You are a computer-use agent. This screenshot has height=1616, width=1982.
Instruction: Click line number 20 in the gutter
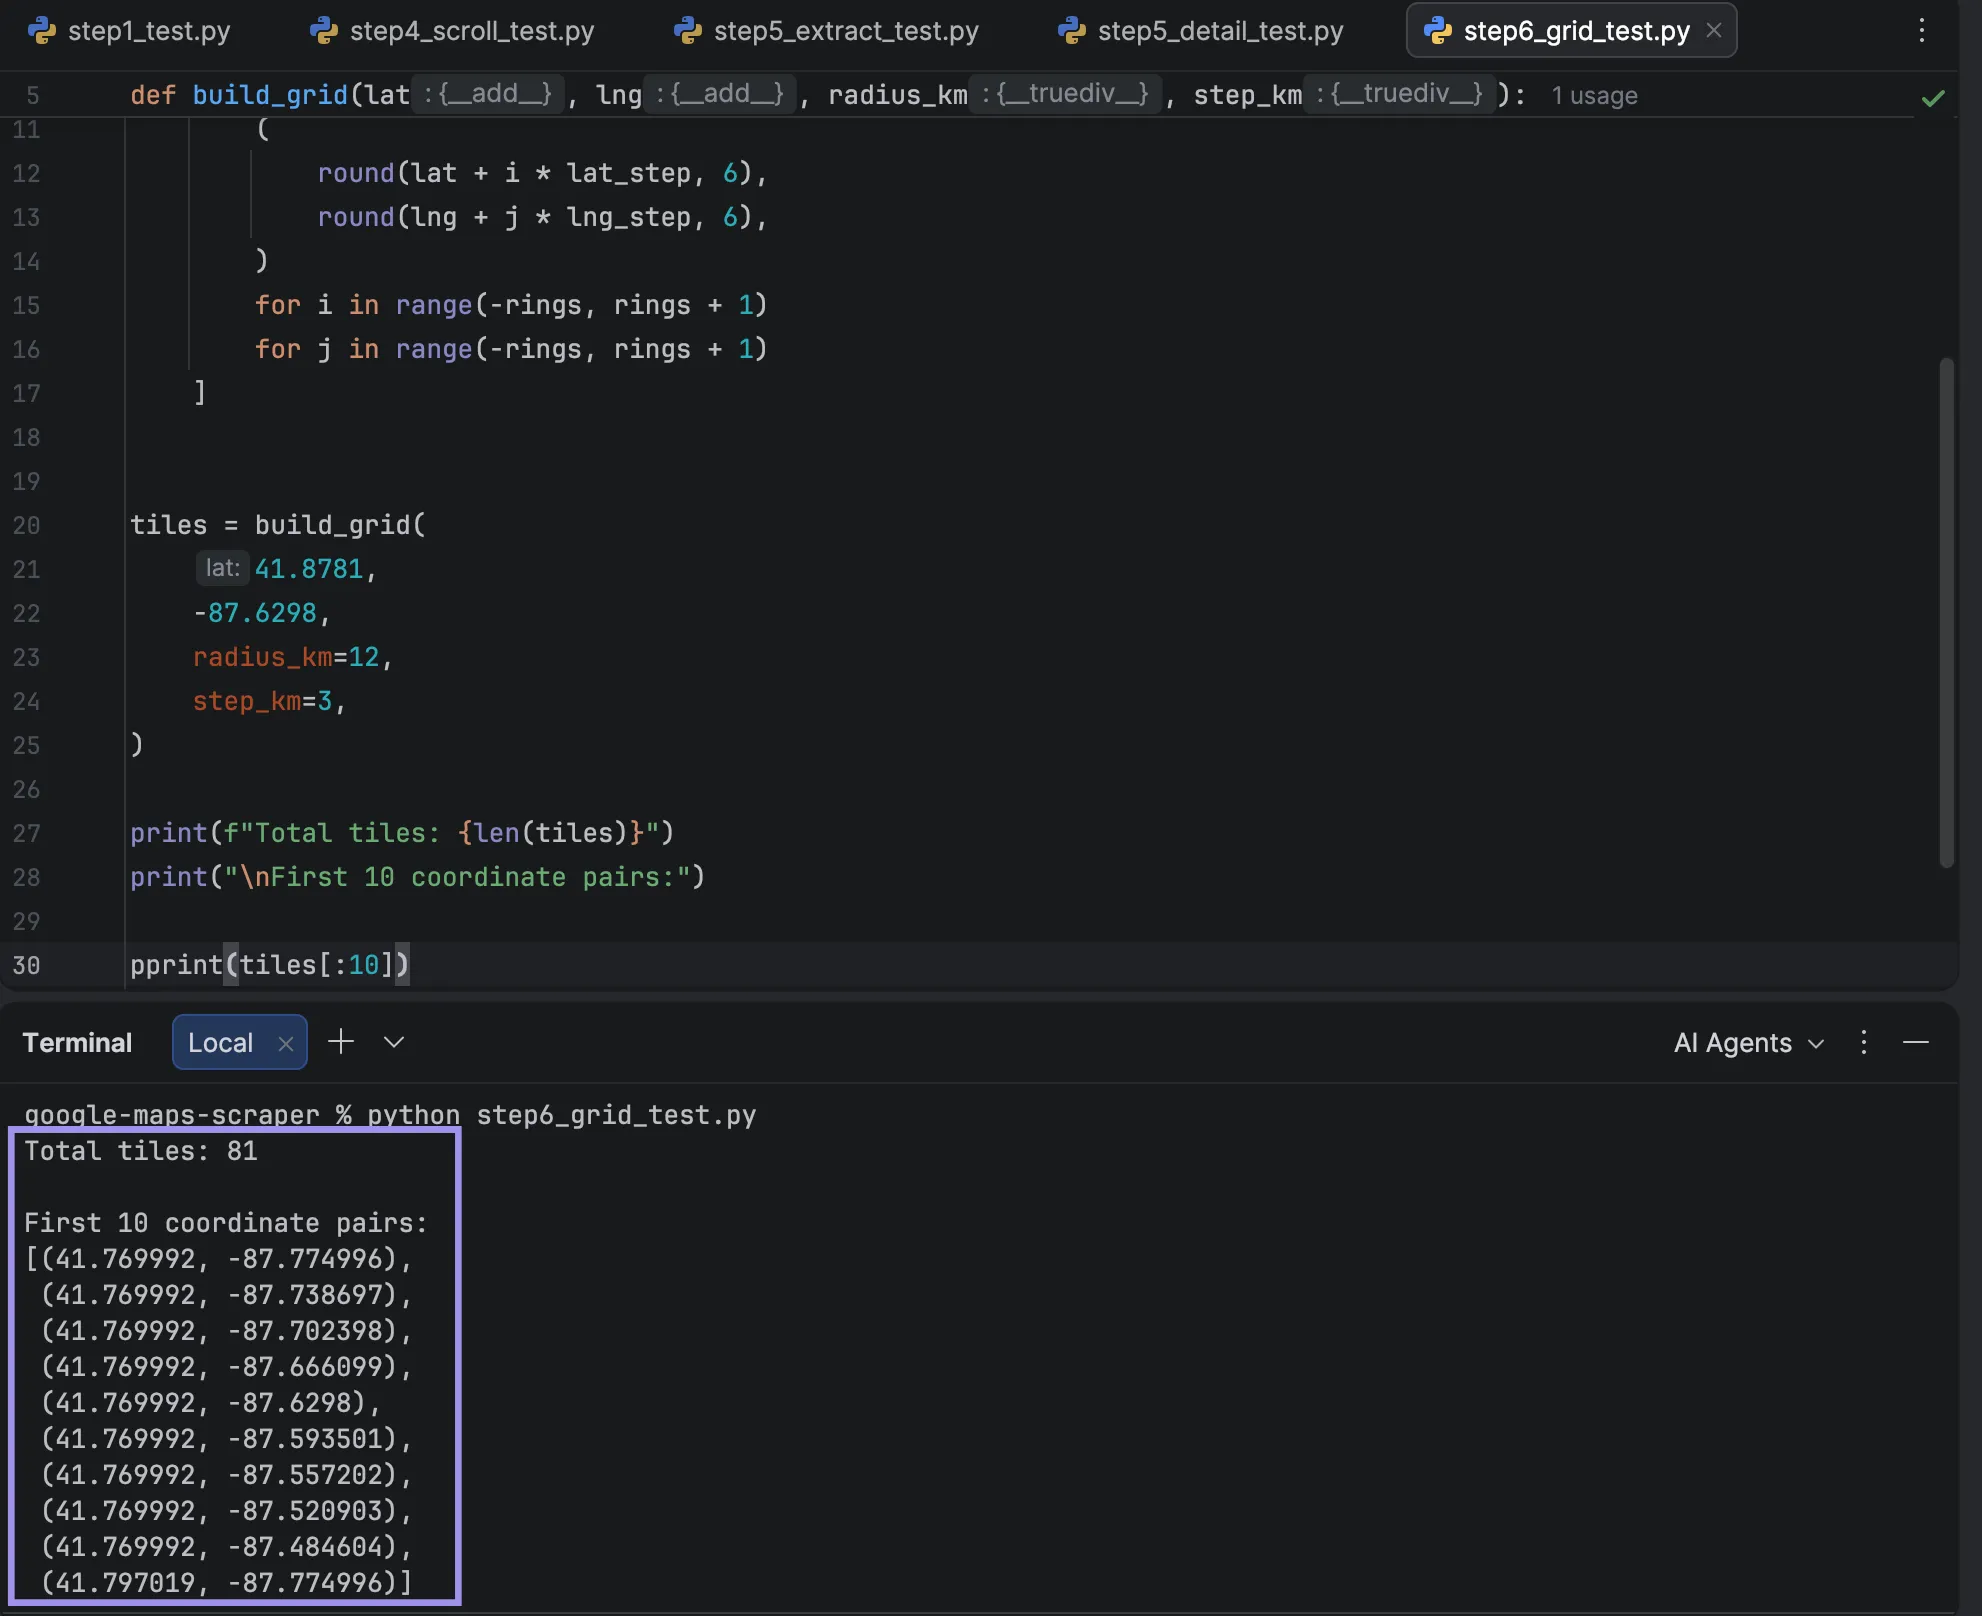[x=26, y=525]
